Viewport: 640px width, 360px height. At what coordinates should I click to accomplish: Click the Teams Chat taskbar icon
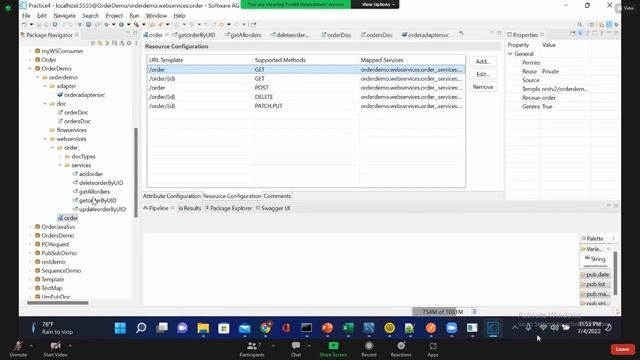[x=182, y=328]
